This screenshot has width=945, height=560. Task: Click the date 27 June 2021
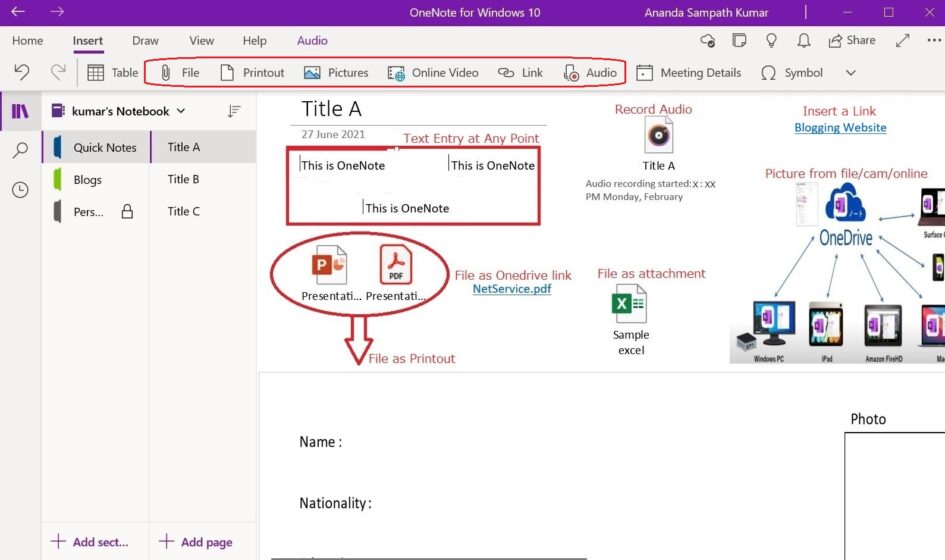333,134
